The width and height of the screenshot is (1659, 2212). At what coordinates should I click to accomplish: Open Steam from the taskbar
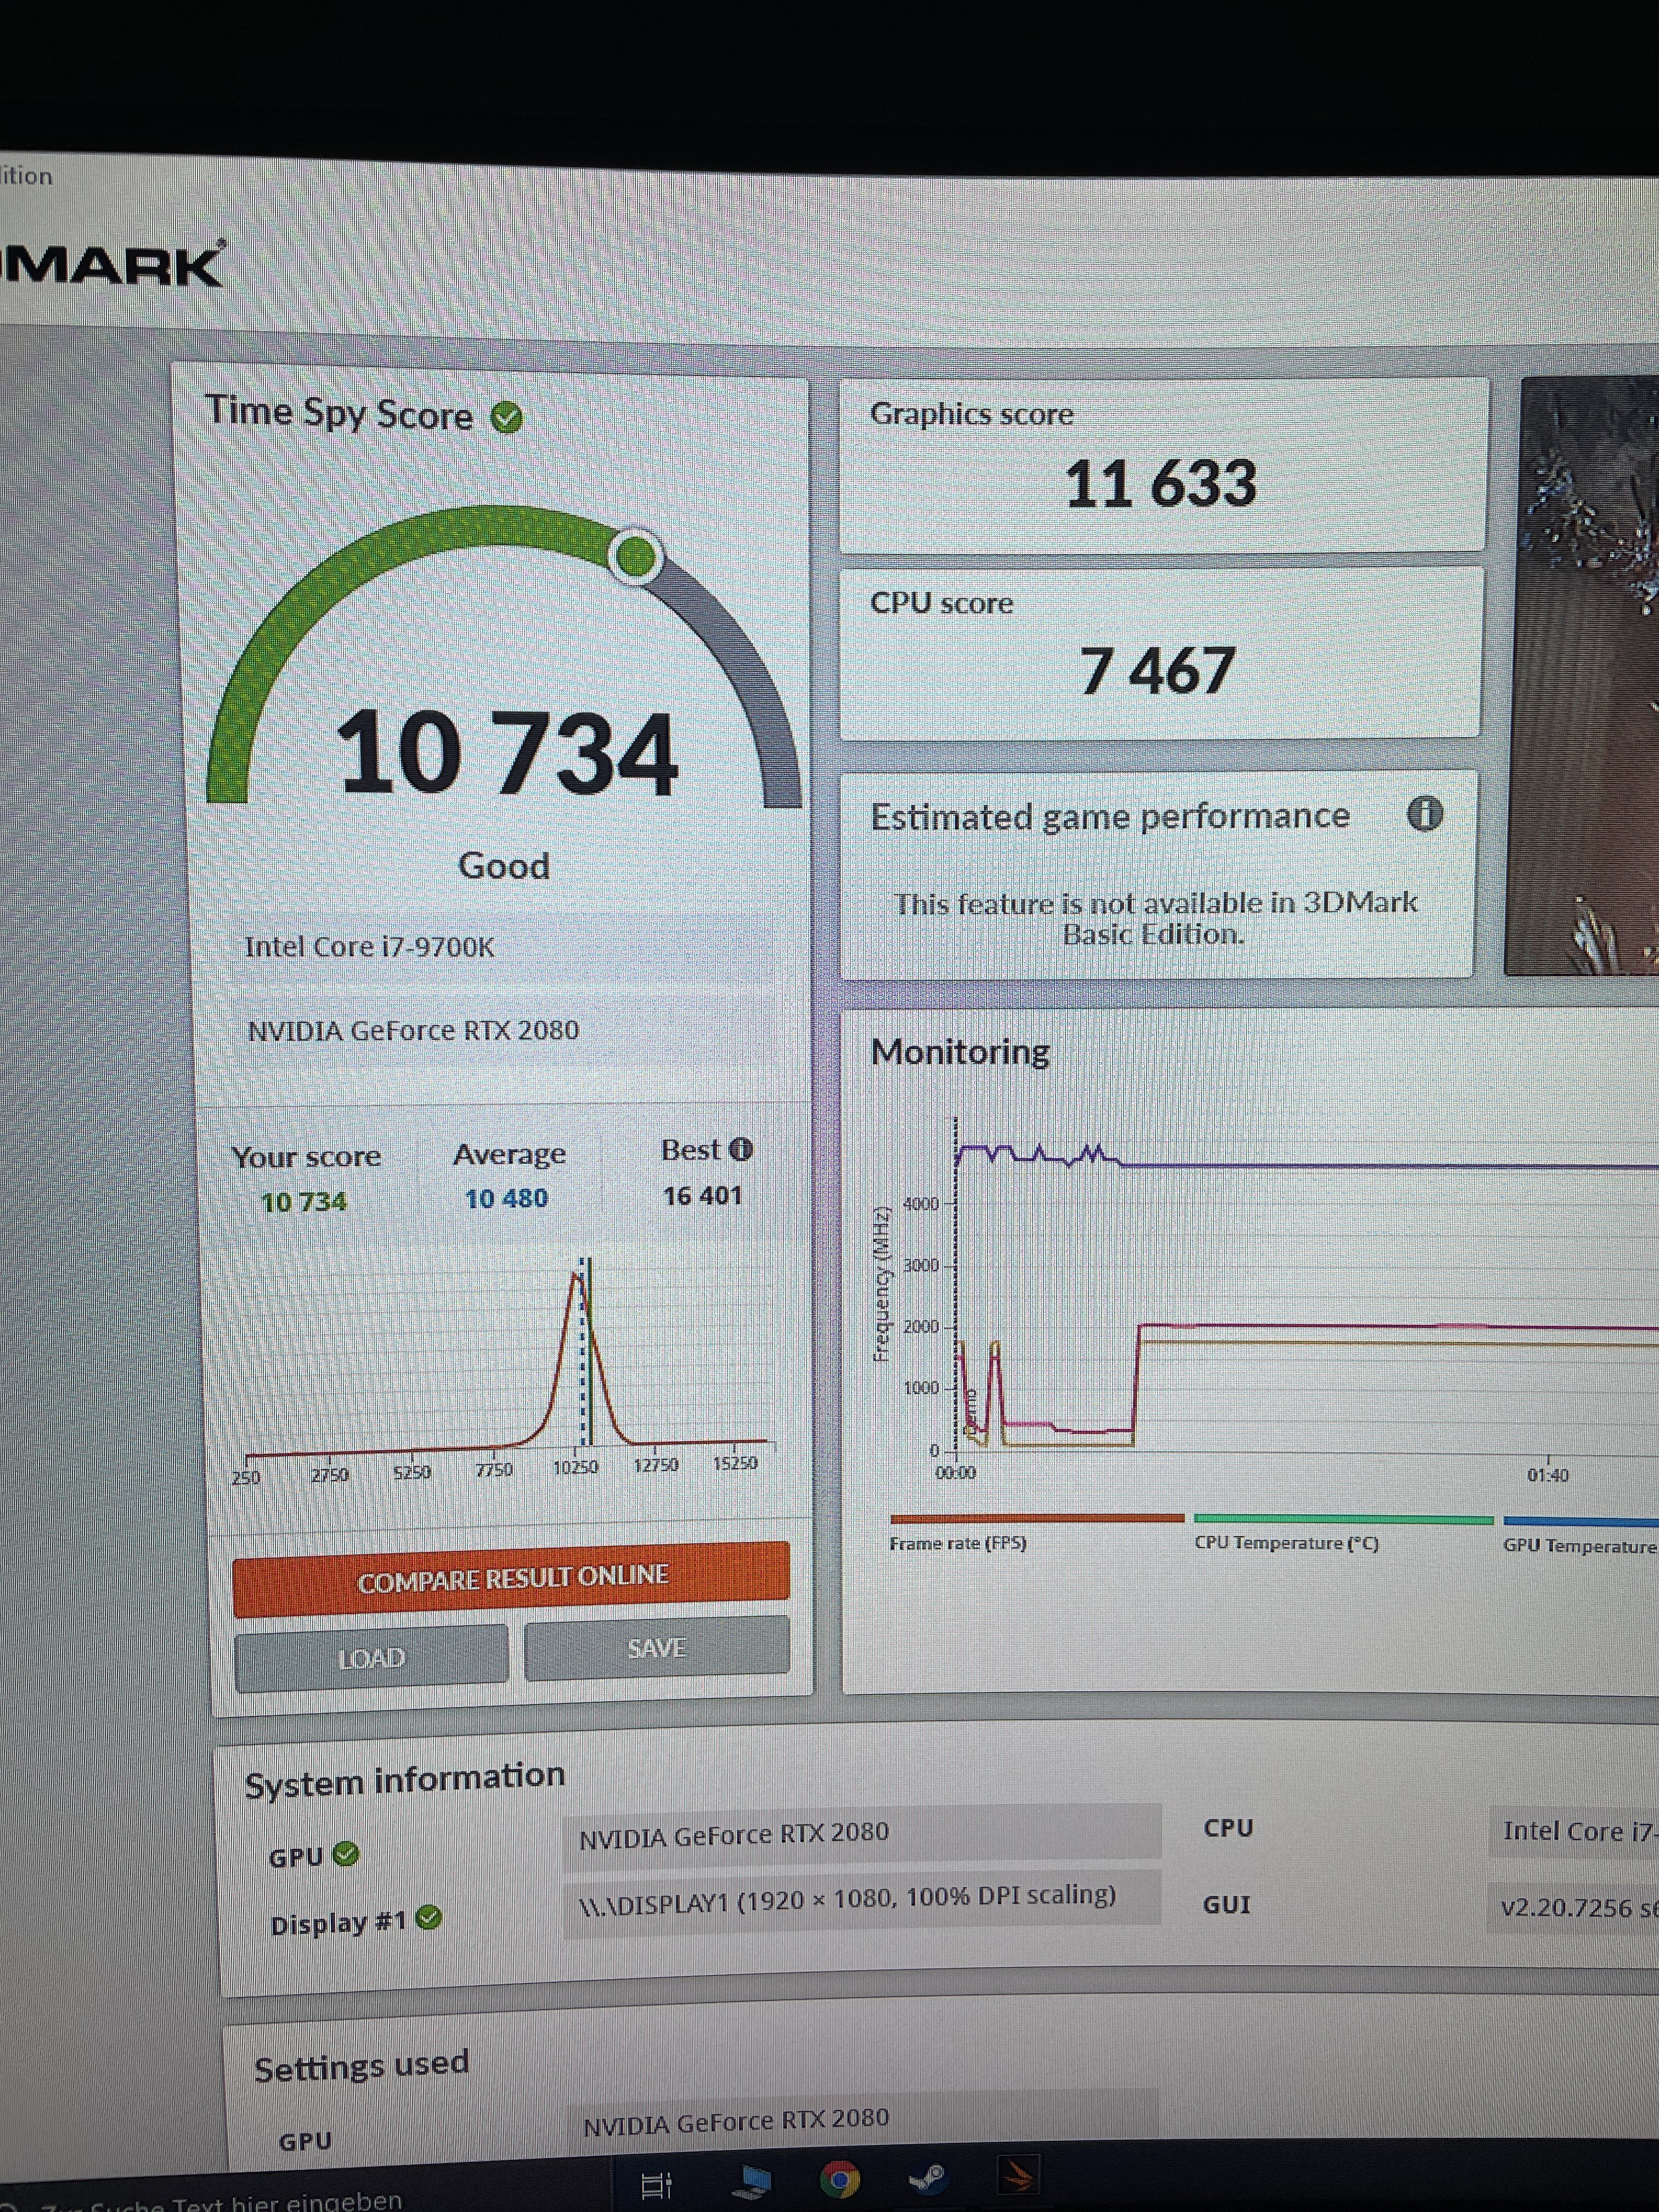928,2177
